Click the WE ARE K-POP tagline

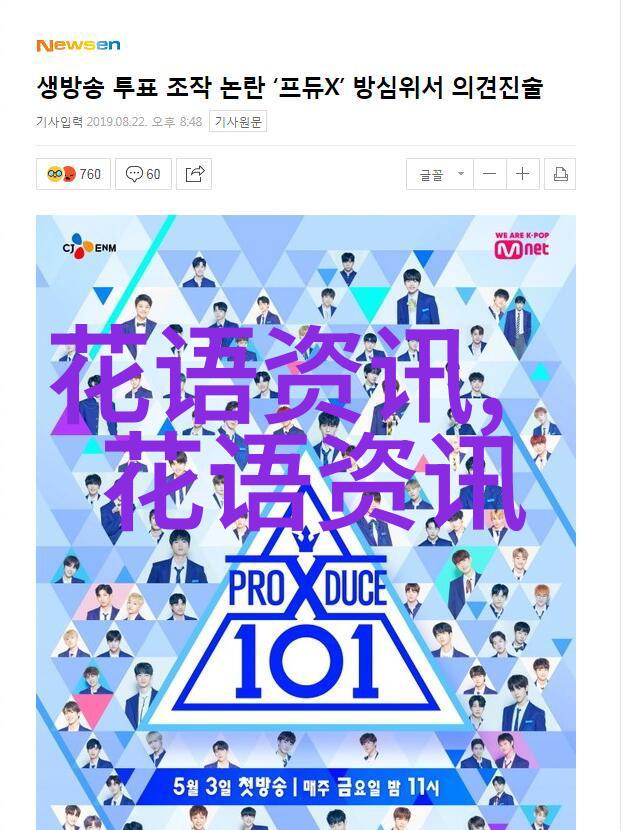click(x=522, y=235)
